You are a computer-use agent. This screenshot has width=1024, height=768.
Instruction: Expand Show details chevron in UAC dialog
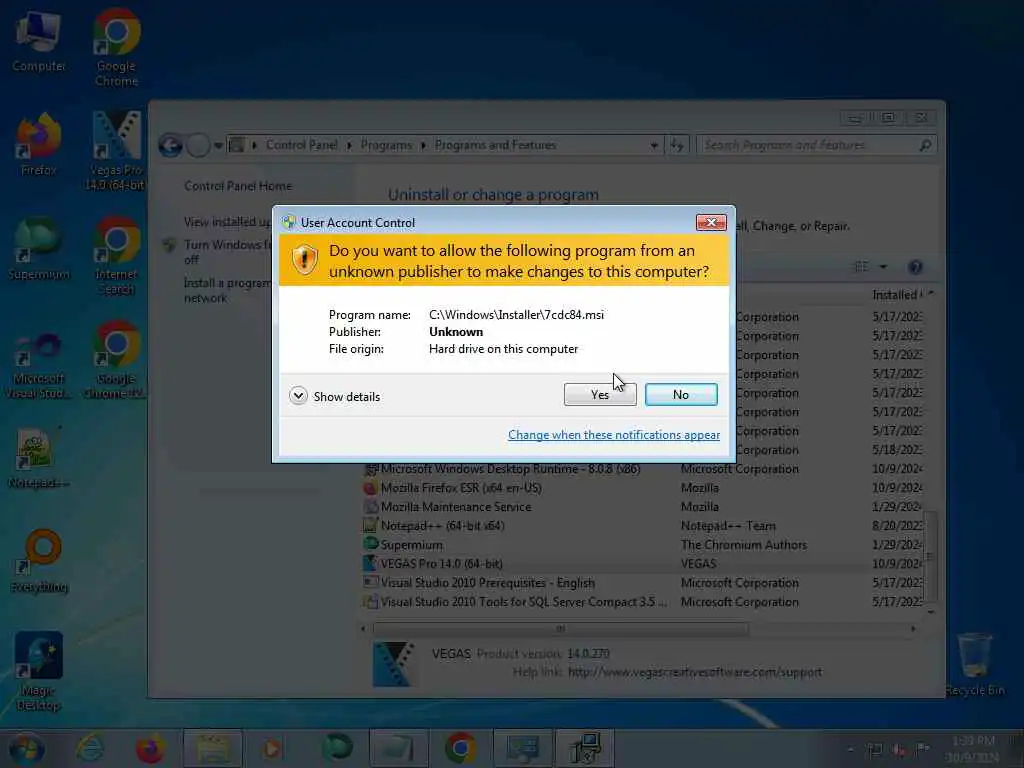(x=298, y=396)
